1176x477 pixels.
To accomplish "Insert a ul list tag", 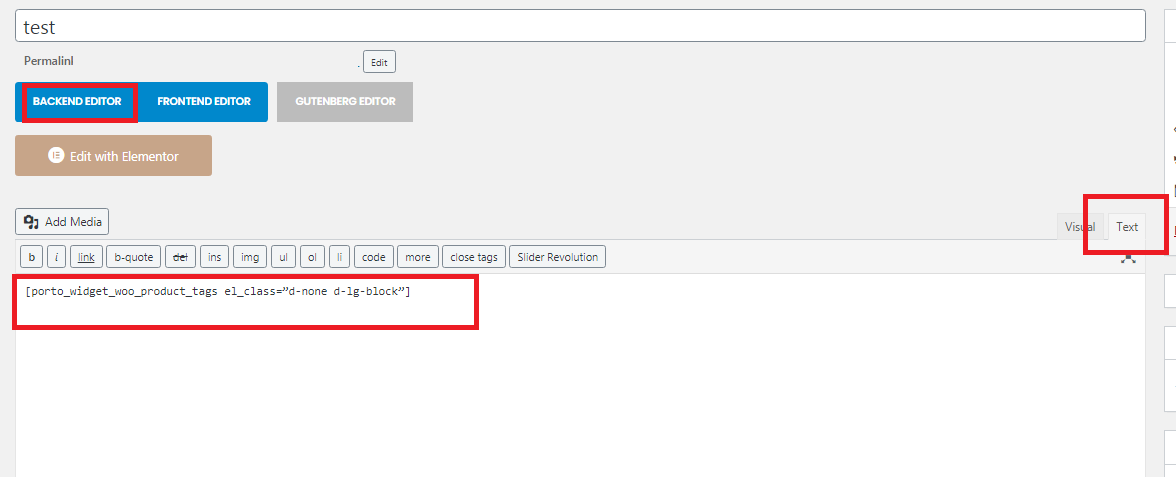I will (284, 257).
